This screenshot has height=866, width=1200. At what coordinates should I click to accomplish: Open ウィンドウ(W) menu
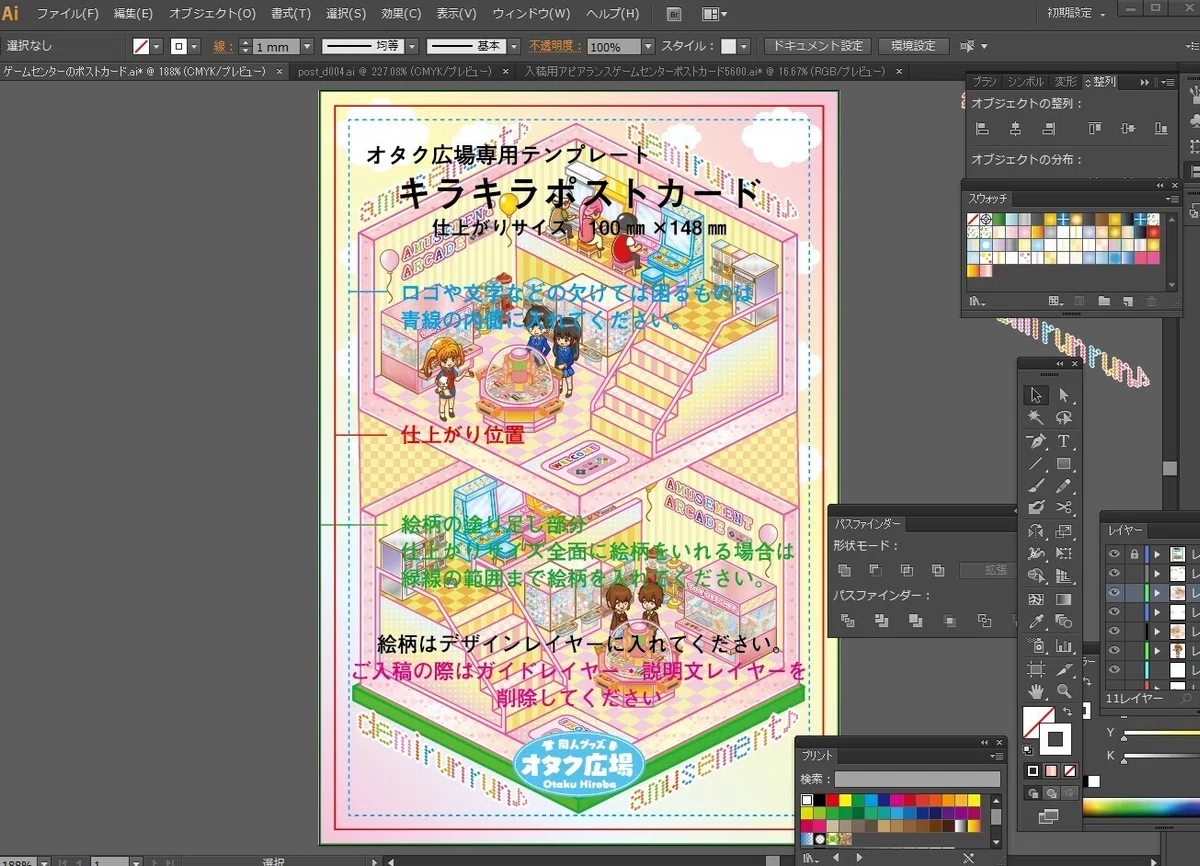[x=531, y=14]
